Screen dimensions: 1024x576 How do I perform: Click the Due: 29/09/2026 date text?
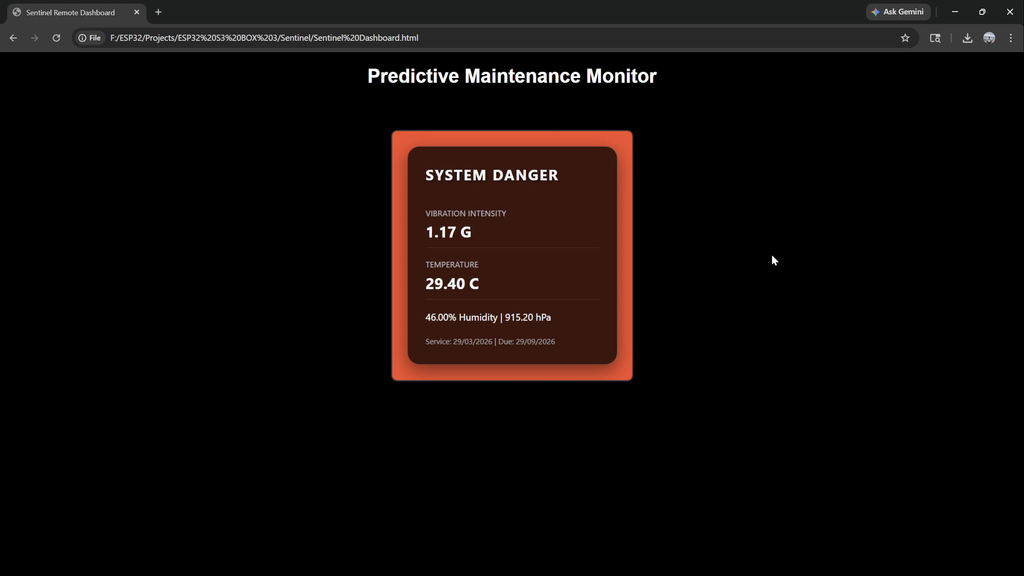point(526,342)
